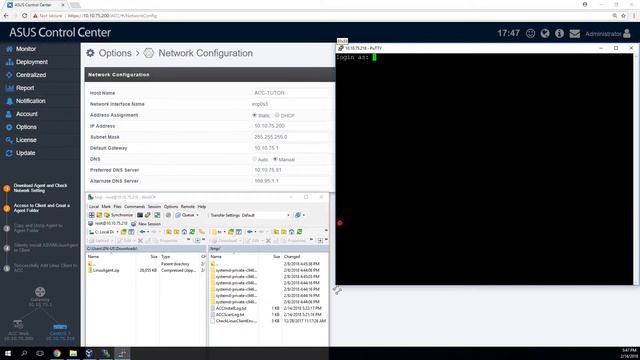This screenshot has width=640, height=360.
Task: Open the Notification section in sidebar
Action: pos(31,101)
